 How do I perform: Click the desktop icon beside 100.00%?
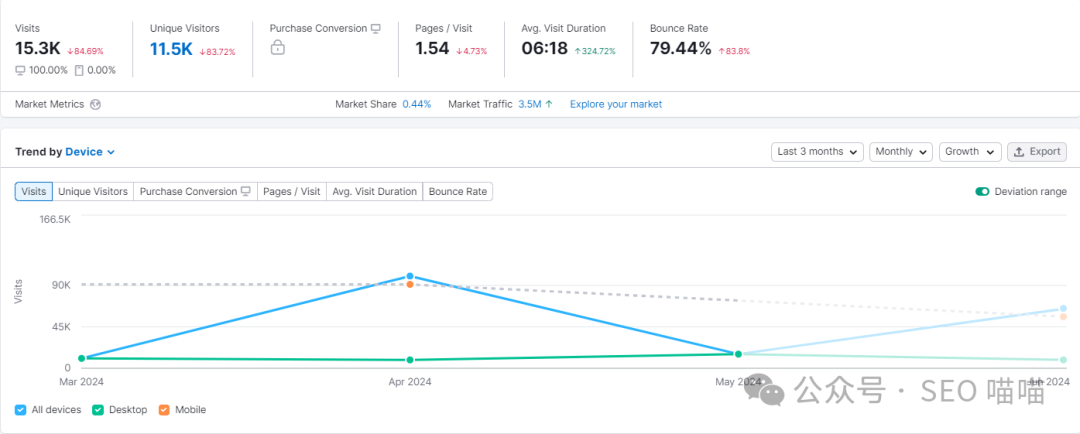[21, 70]
